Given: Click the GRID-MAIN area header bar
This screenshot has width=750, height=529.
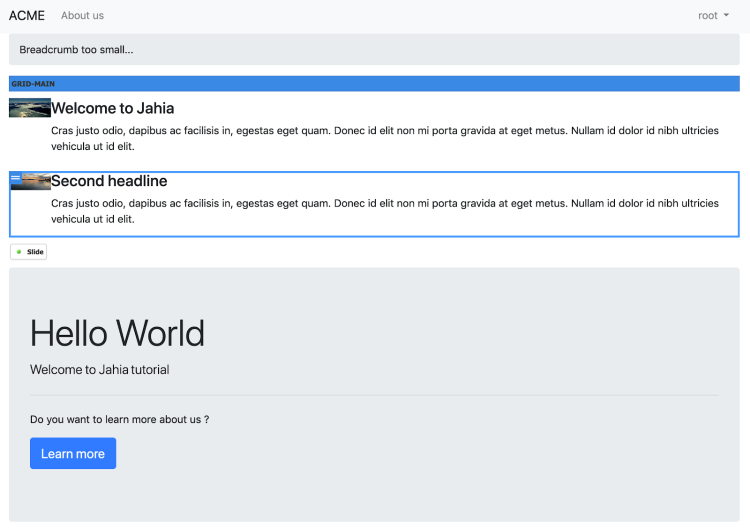Looking at the screenshot, I should 374,84.
